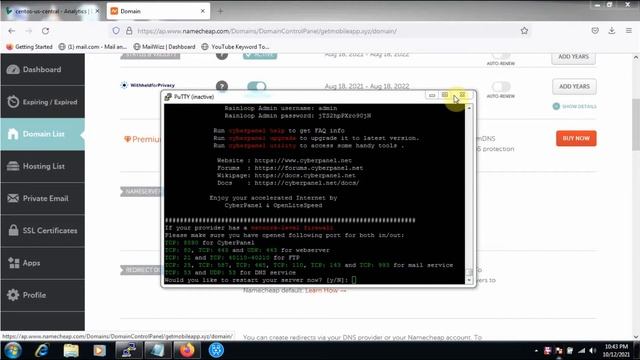The height and width of the screenshot is (360, 640).
Task: Open Hosting List in sidebar
Action: click(42, 166)
